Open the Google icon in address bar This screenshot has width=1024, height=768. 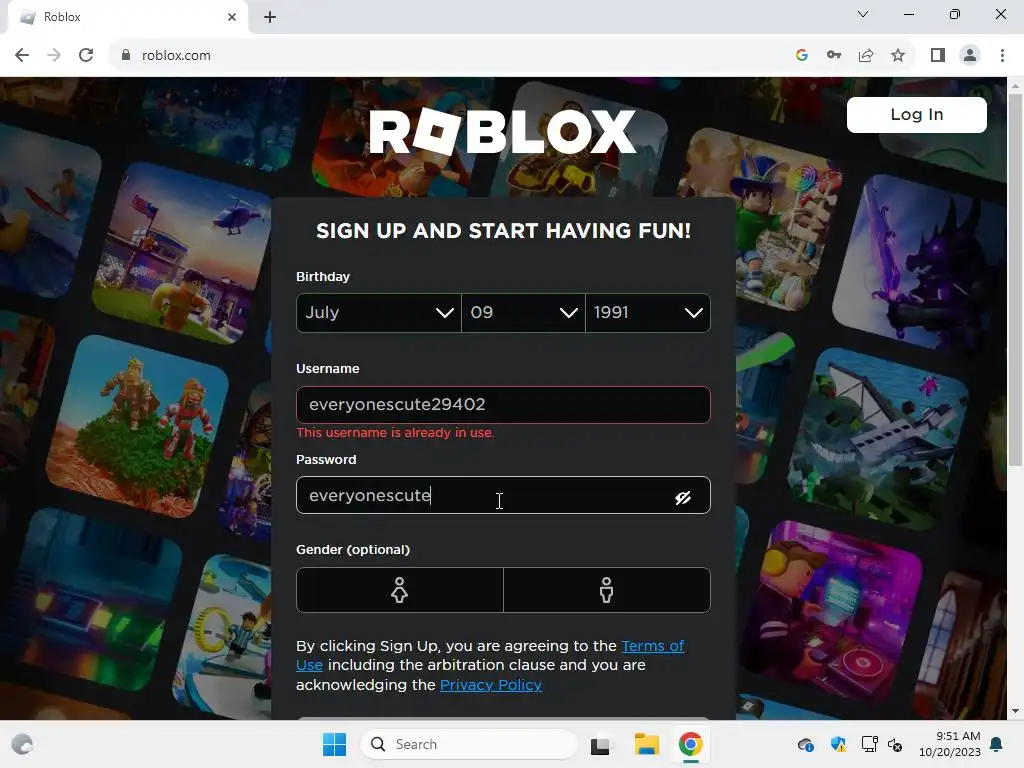(x=802, y=56)
